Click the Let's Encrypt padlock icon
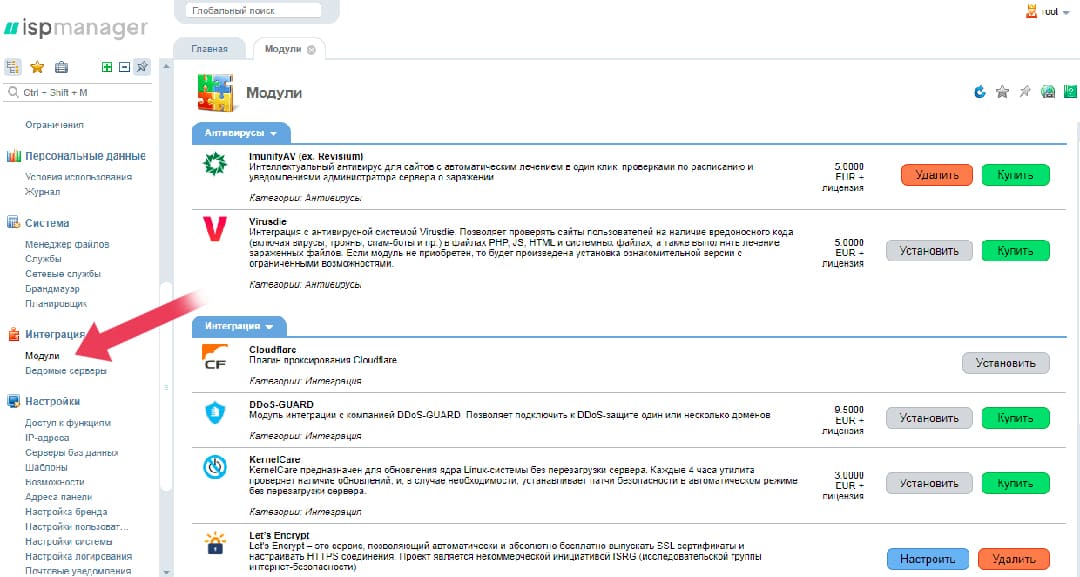 click(215, 543)
